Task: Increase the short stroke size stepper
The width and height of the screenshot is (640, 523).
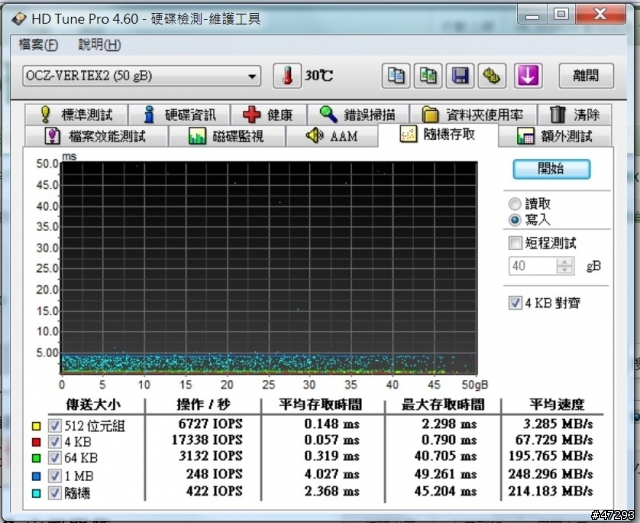Action: point(565,262)
